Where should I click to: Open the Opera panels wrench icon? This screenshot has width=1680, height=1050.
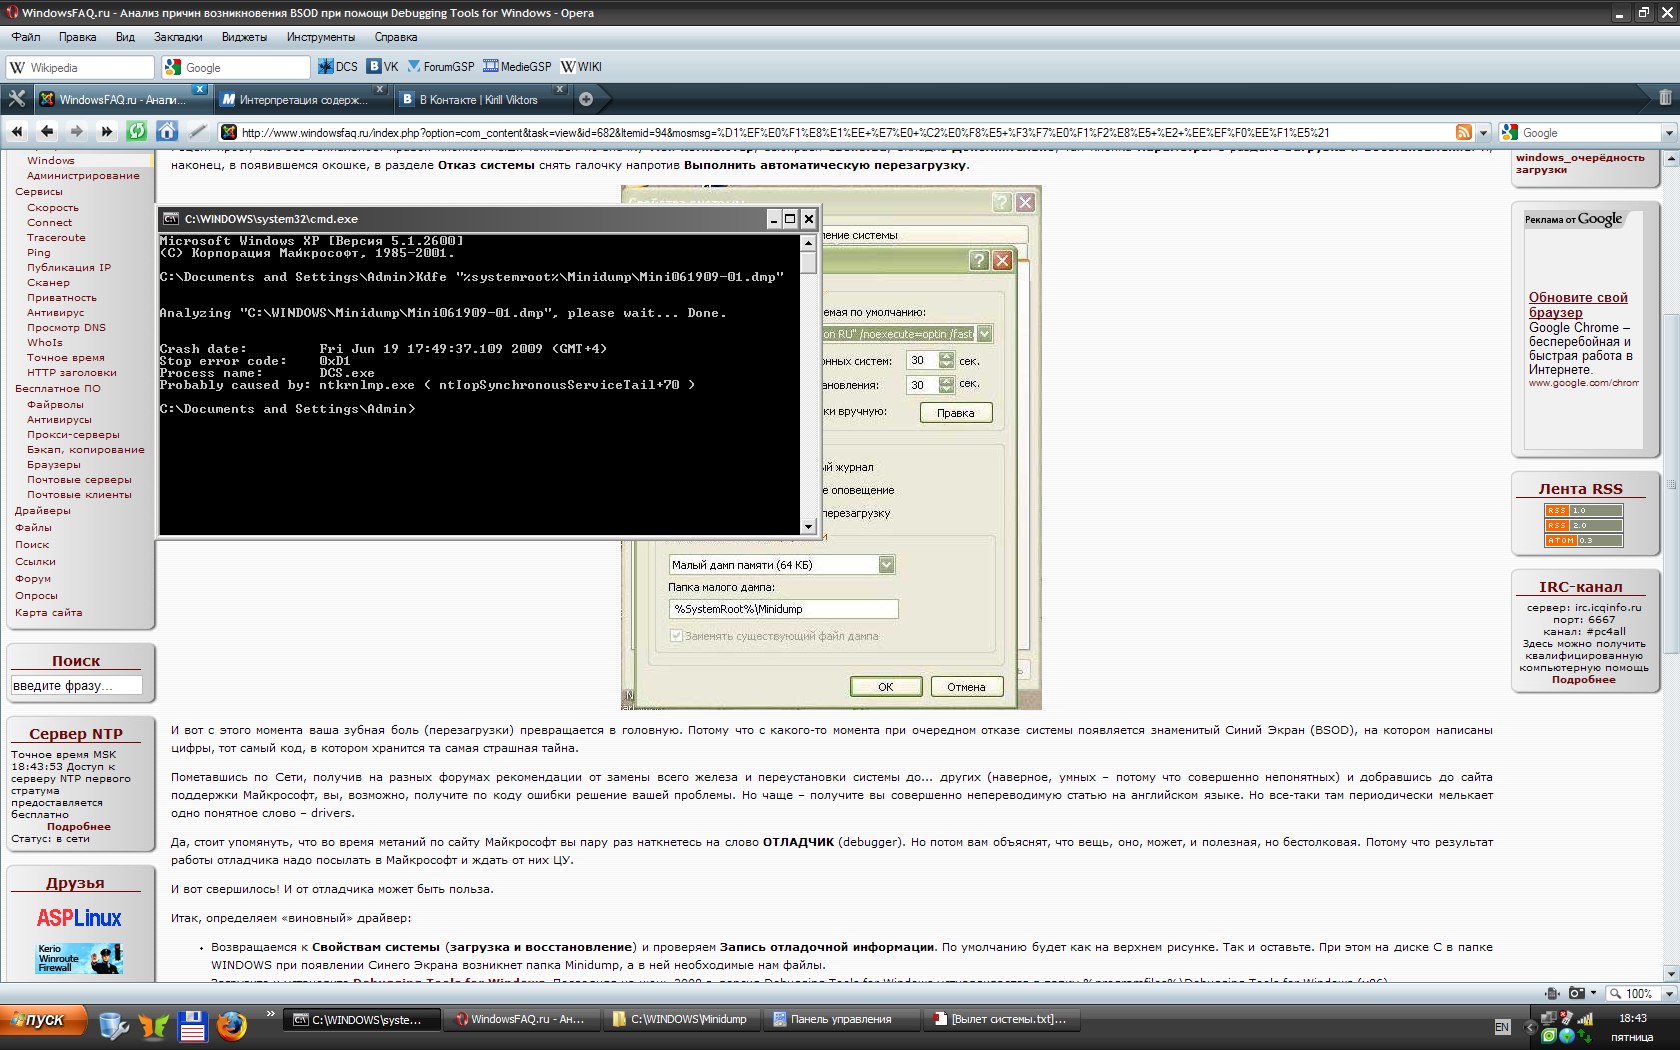point(16,99)
